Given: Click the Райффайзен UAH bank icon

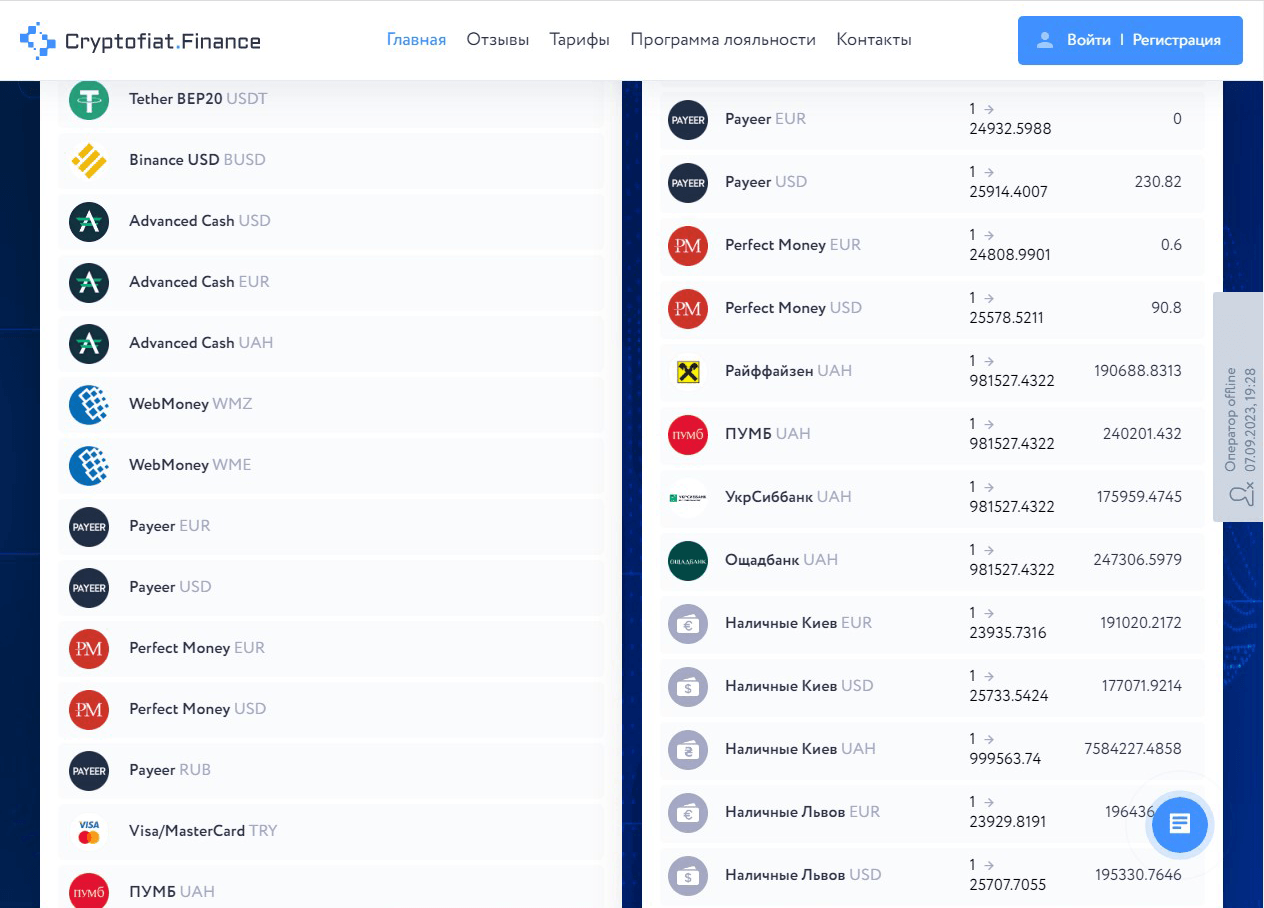Looking at the screenshot, I should [688, 371].
